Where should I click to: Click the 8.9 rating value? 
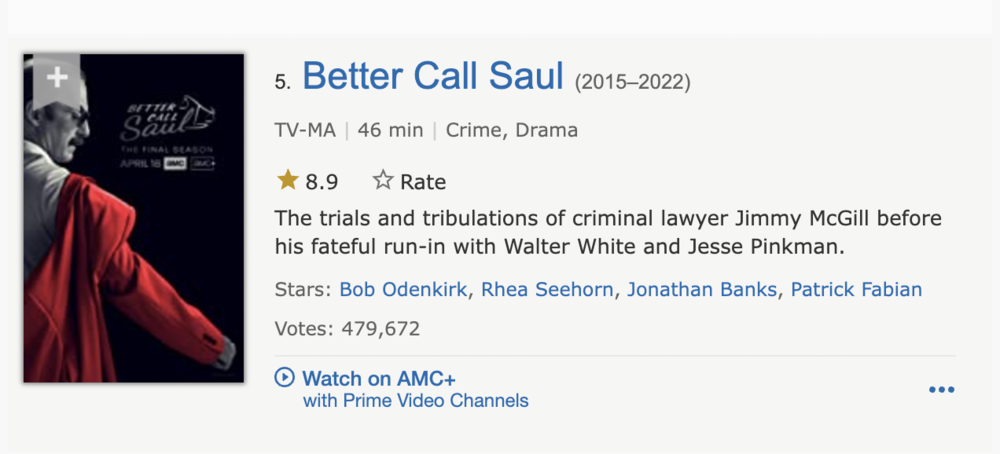[321, 182]
